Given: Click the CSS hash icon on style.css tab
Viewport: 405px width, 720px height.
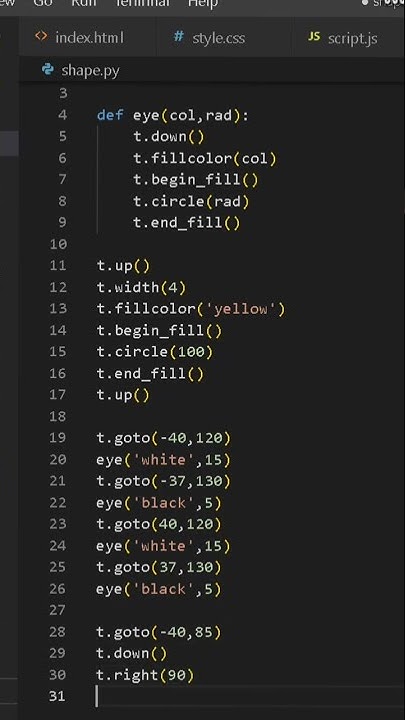Looking at the screenshot, I should 179,36.
